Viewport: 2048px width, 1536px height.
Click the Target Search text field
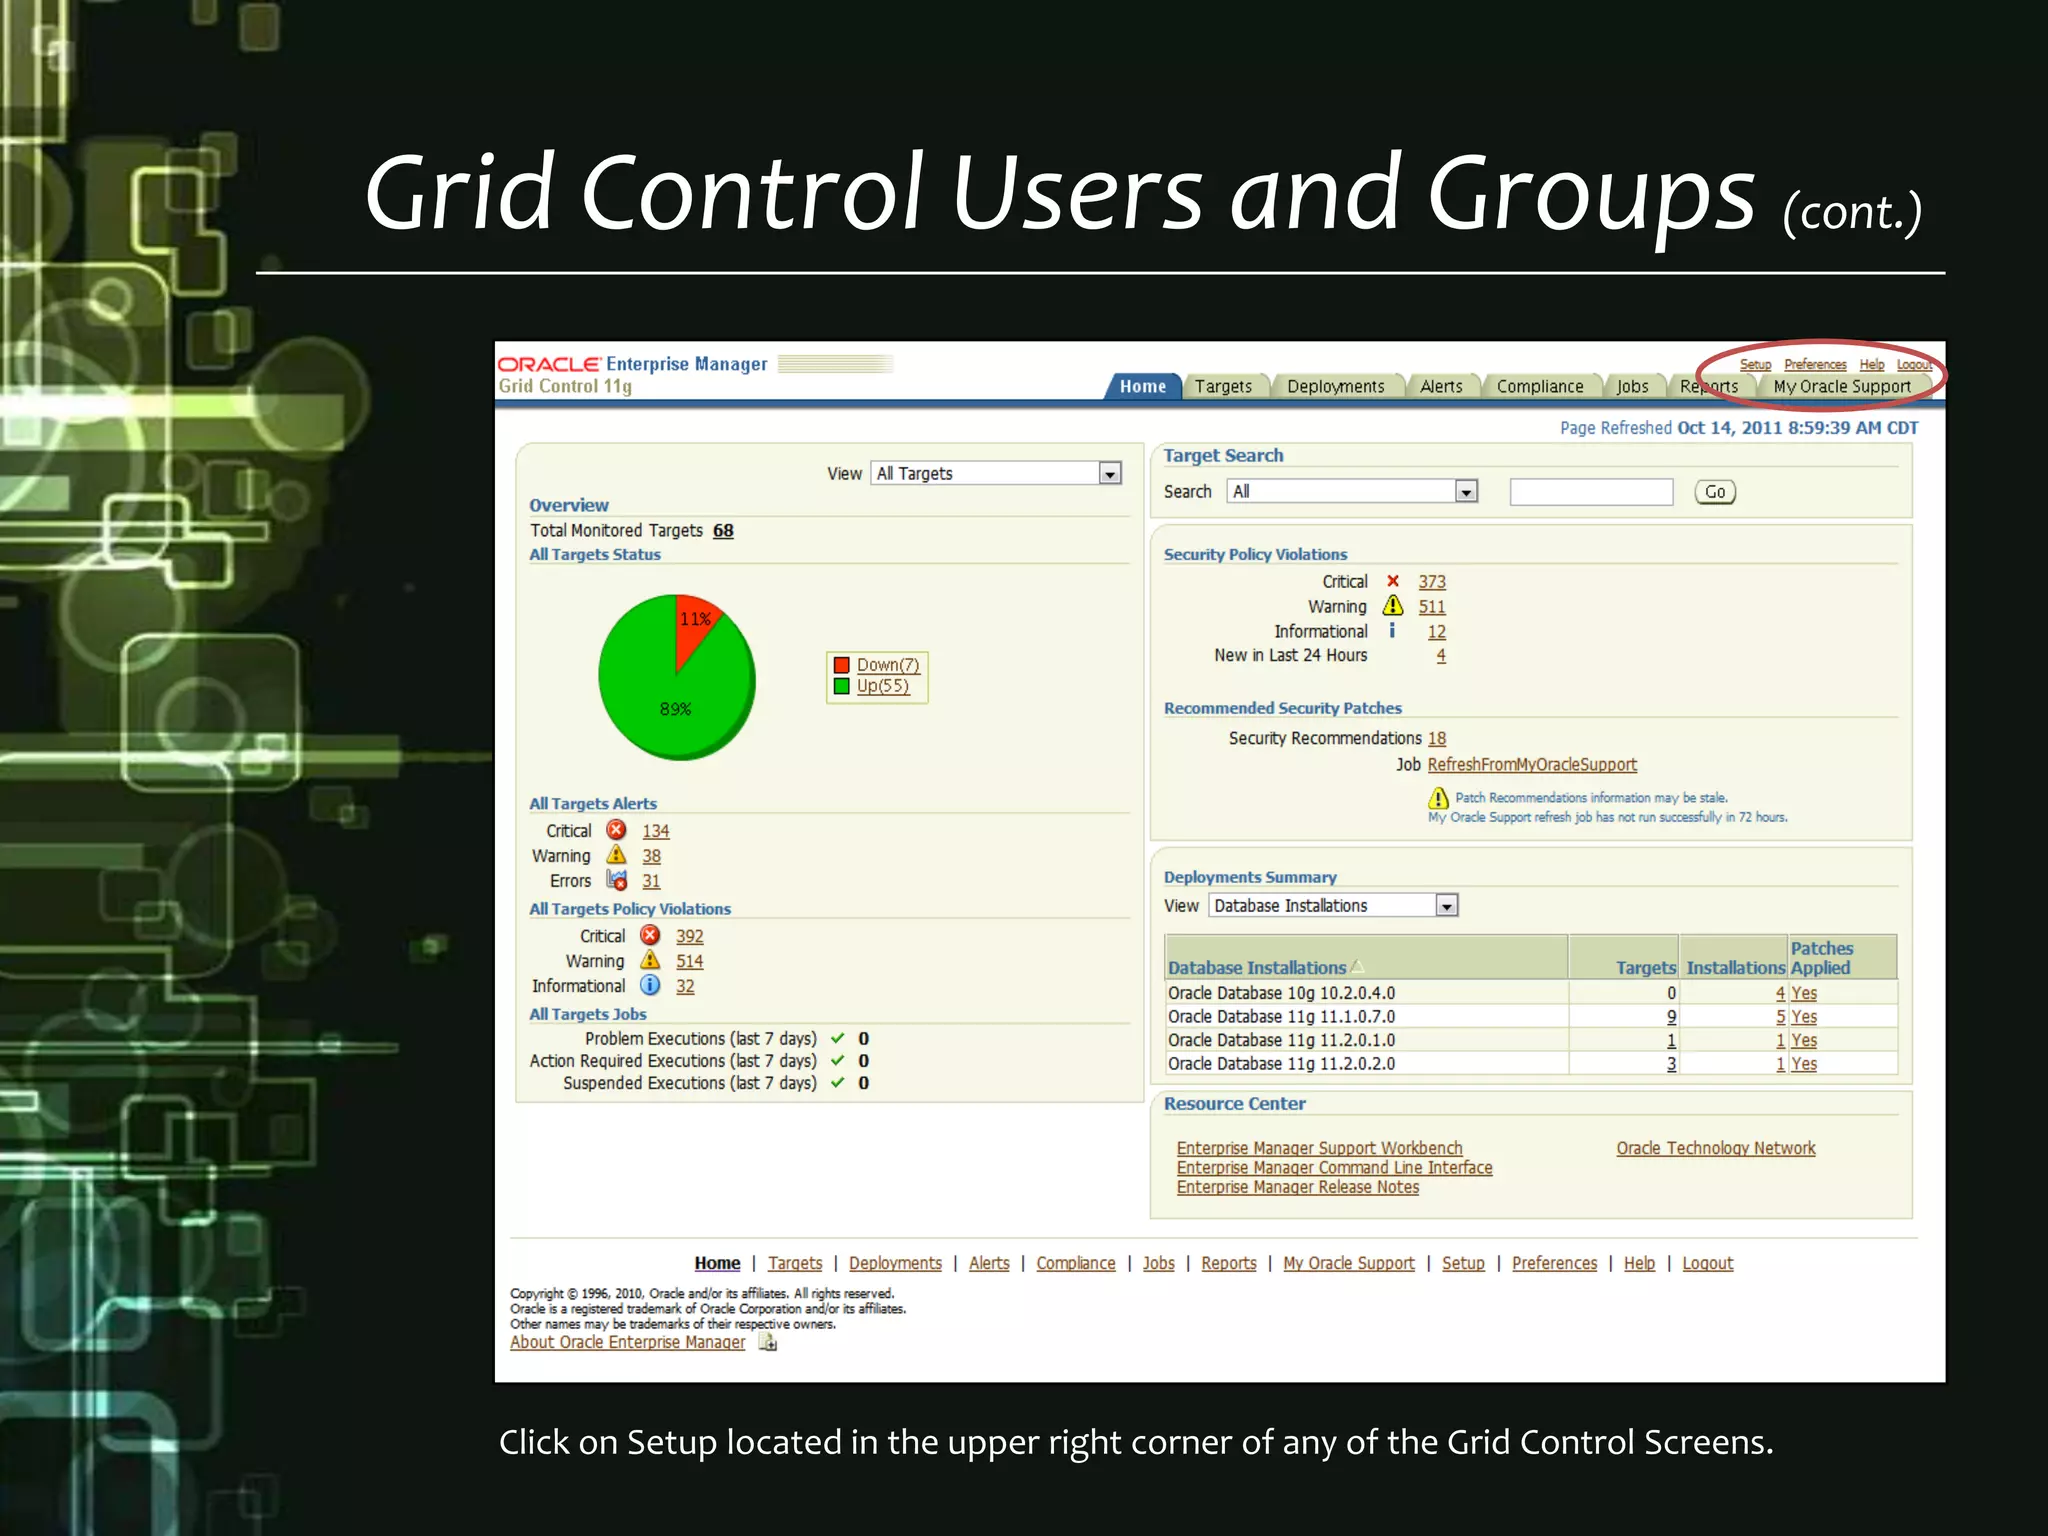pyautogui.click(x=1591, y=492)
